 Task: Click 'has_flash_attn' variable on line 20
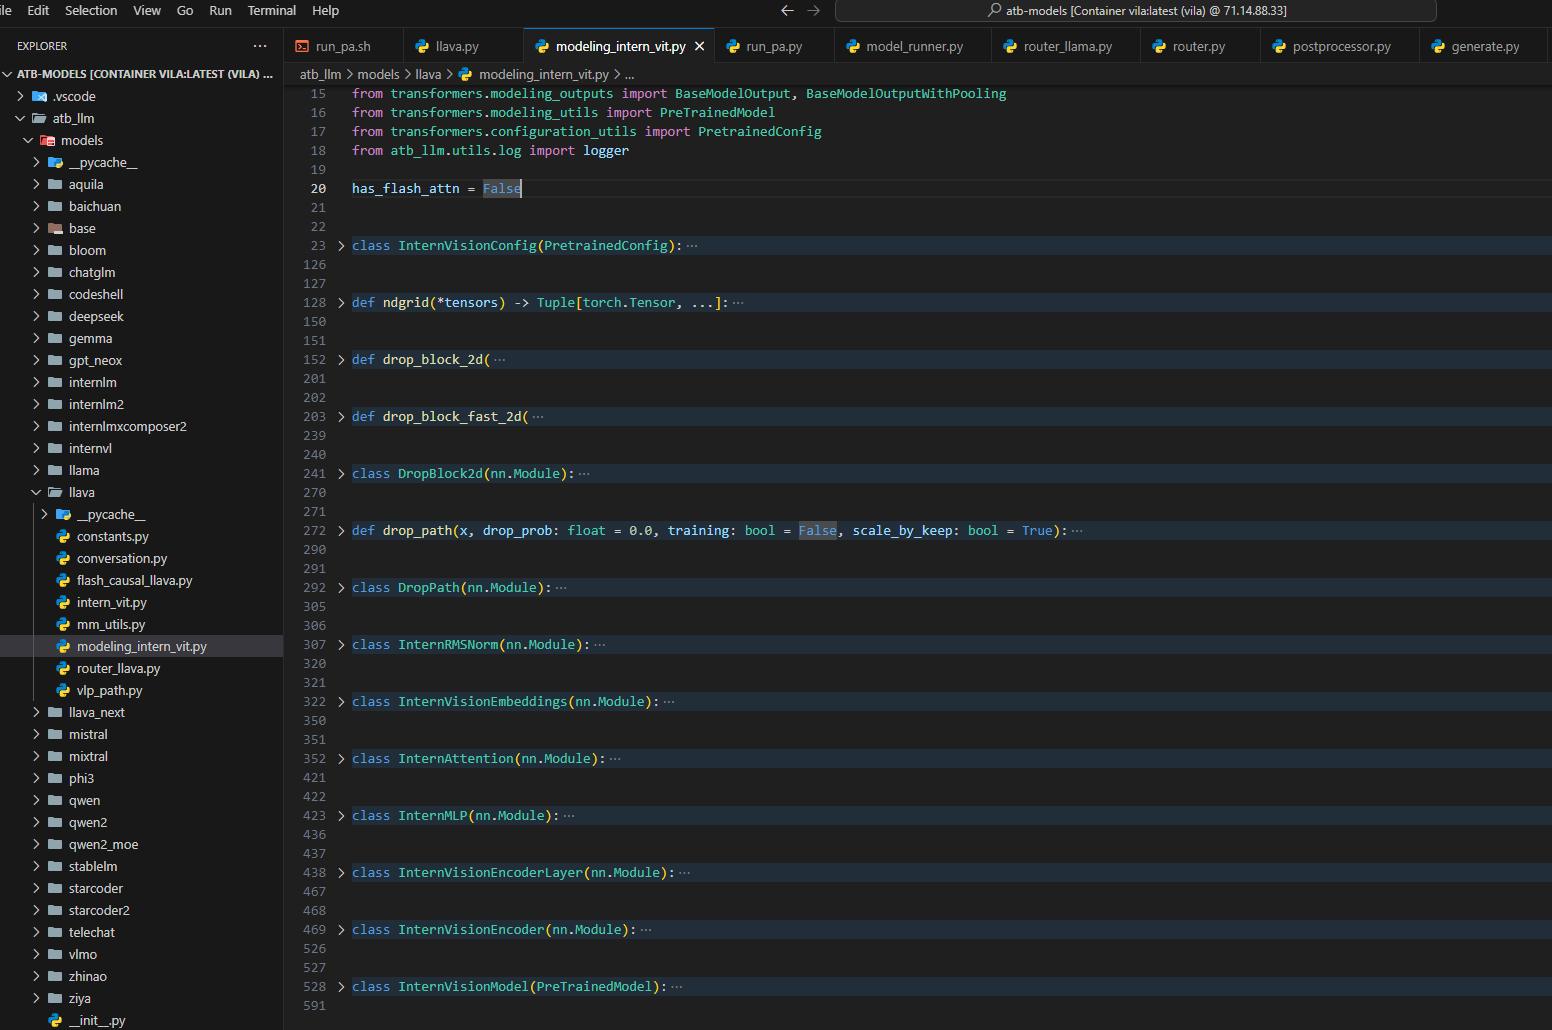click(406, 188)
